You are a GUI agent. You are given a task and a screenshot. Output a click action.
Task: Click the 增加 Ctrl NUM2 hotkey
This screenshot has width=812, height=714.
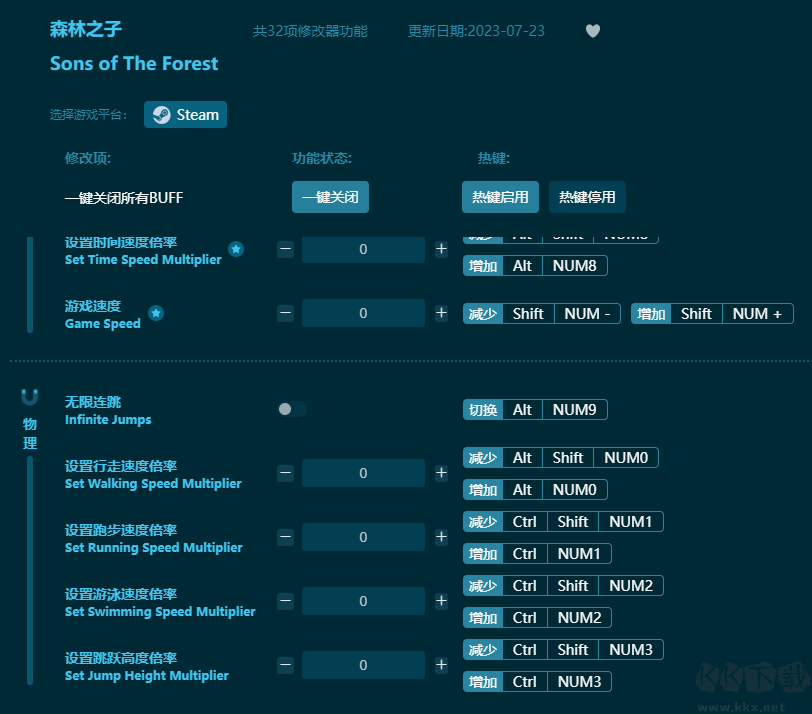[537, 618]
